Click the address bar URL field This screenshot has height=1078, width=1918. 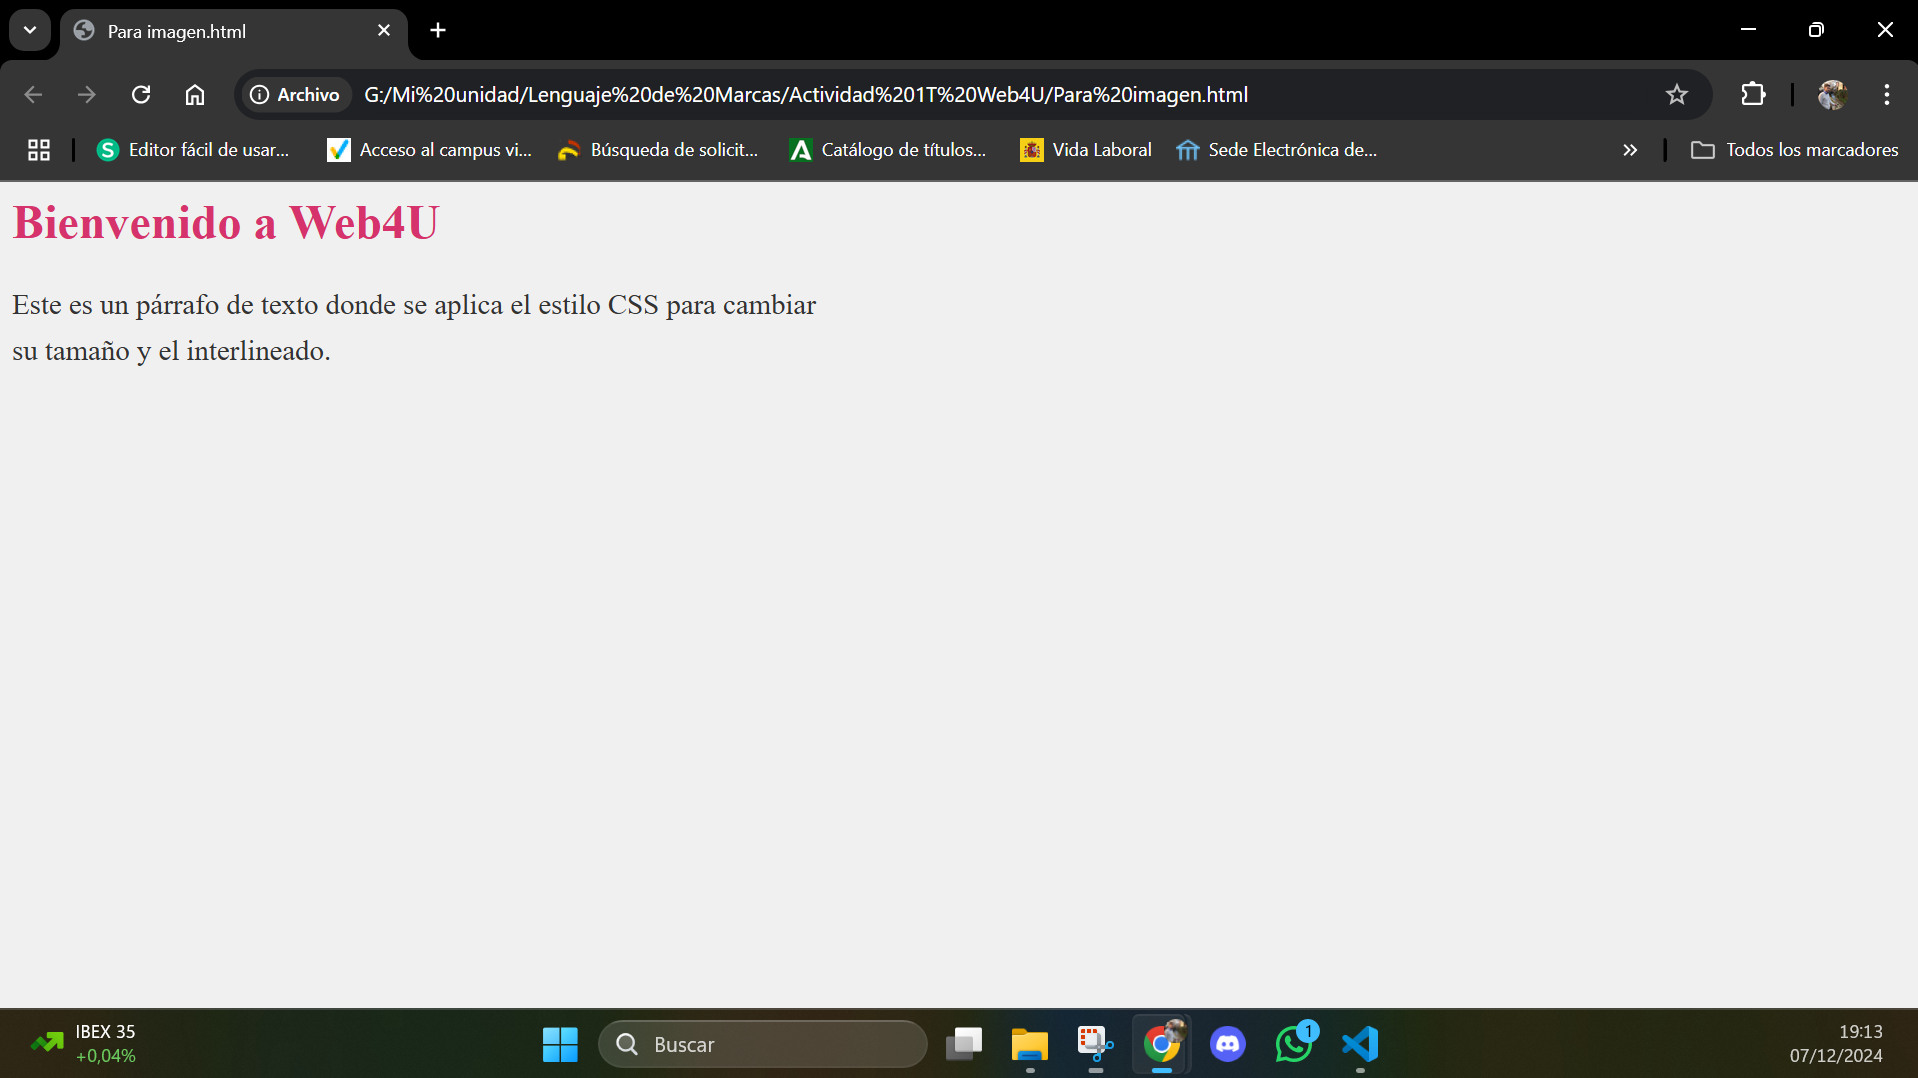click(900, 95)
